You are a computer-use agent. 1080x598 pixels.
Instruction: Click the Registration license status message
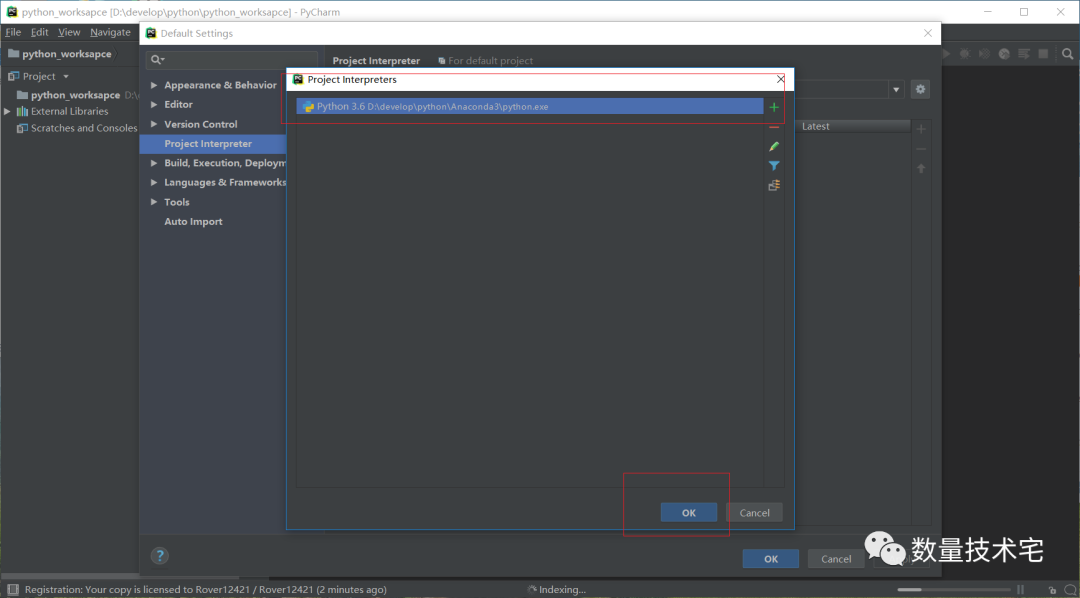tap(205, 590)
